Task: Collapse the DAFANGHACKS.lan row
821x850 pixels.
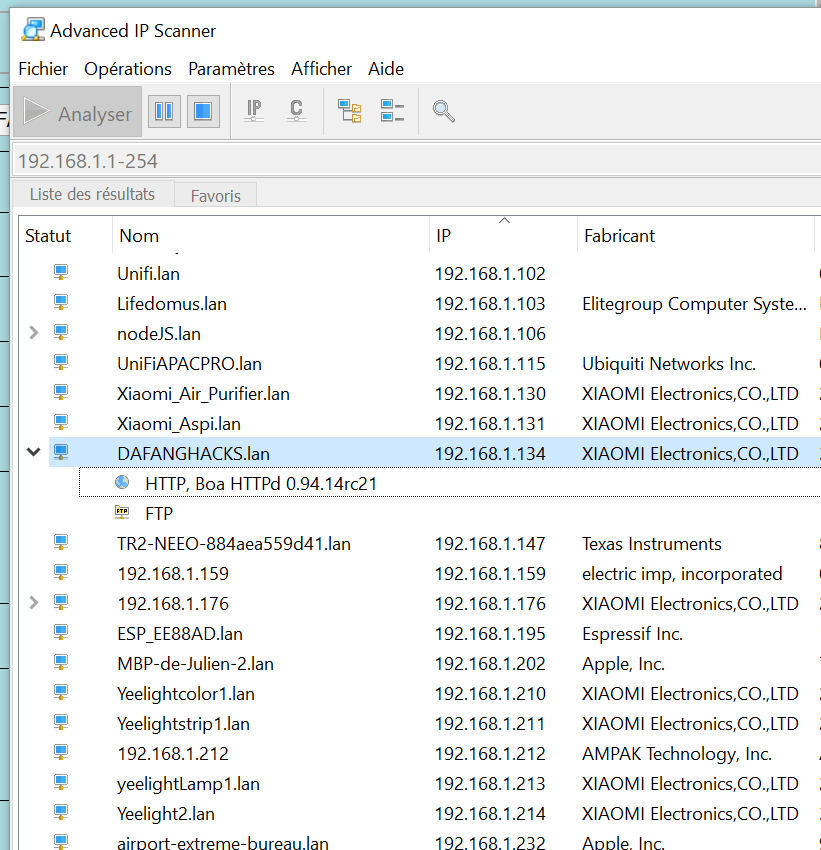Action: pyautogui.click(x=34, y=452)
